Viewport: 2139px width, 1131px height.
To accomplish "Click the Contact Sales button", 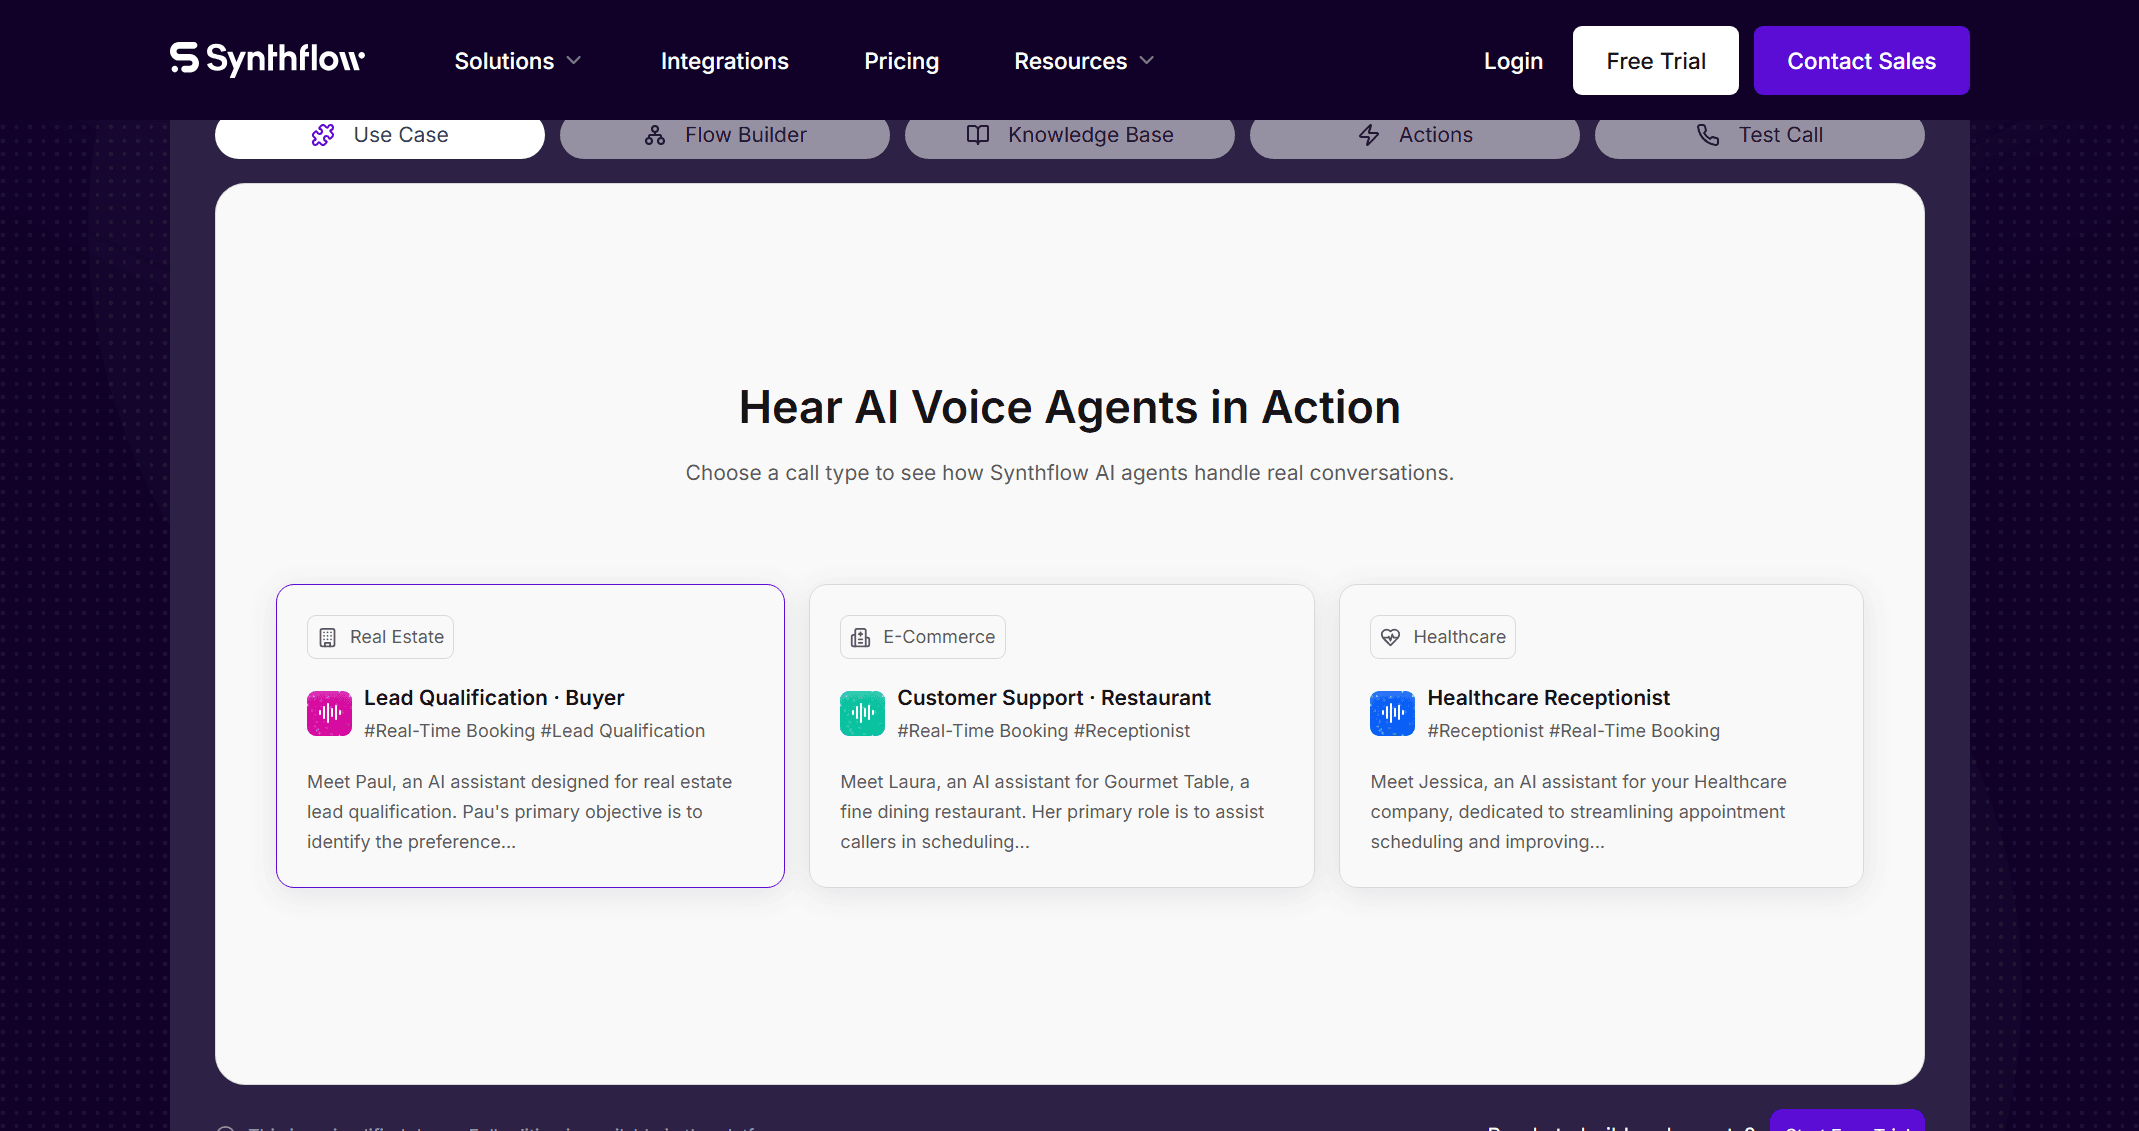I will coord(1861,61).
